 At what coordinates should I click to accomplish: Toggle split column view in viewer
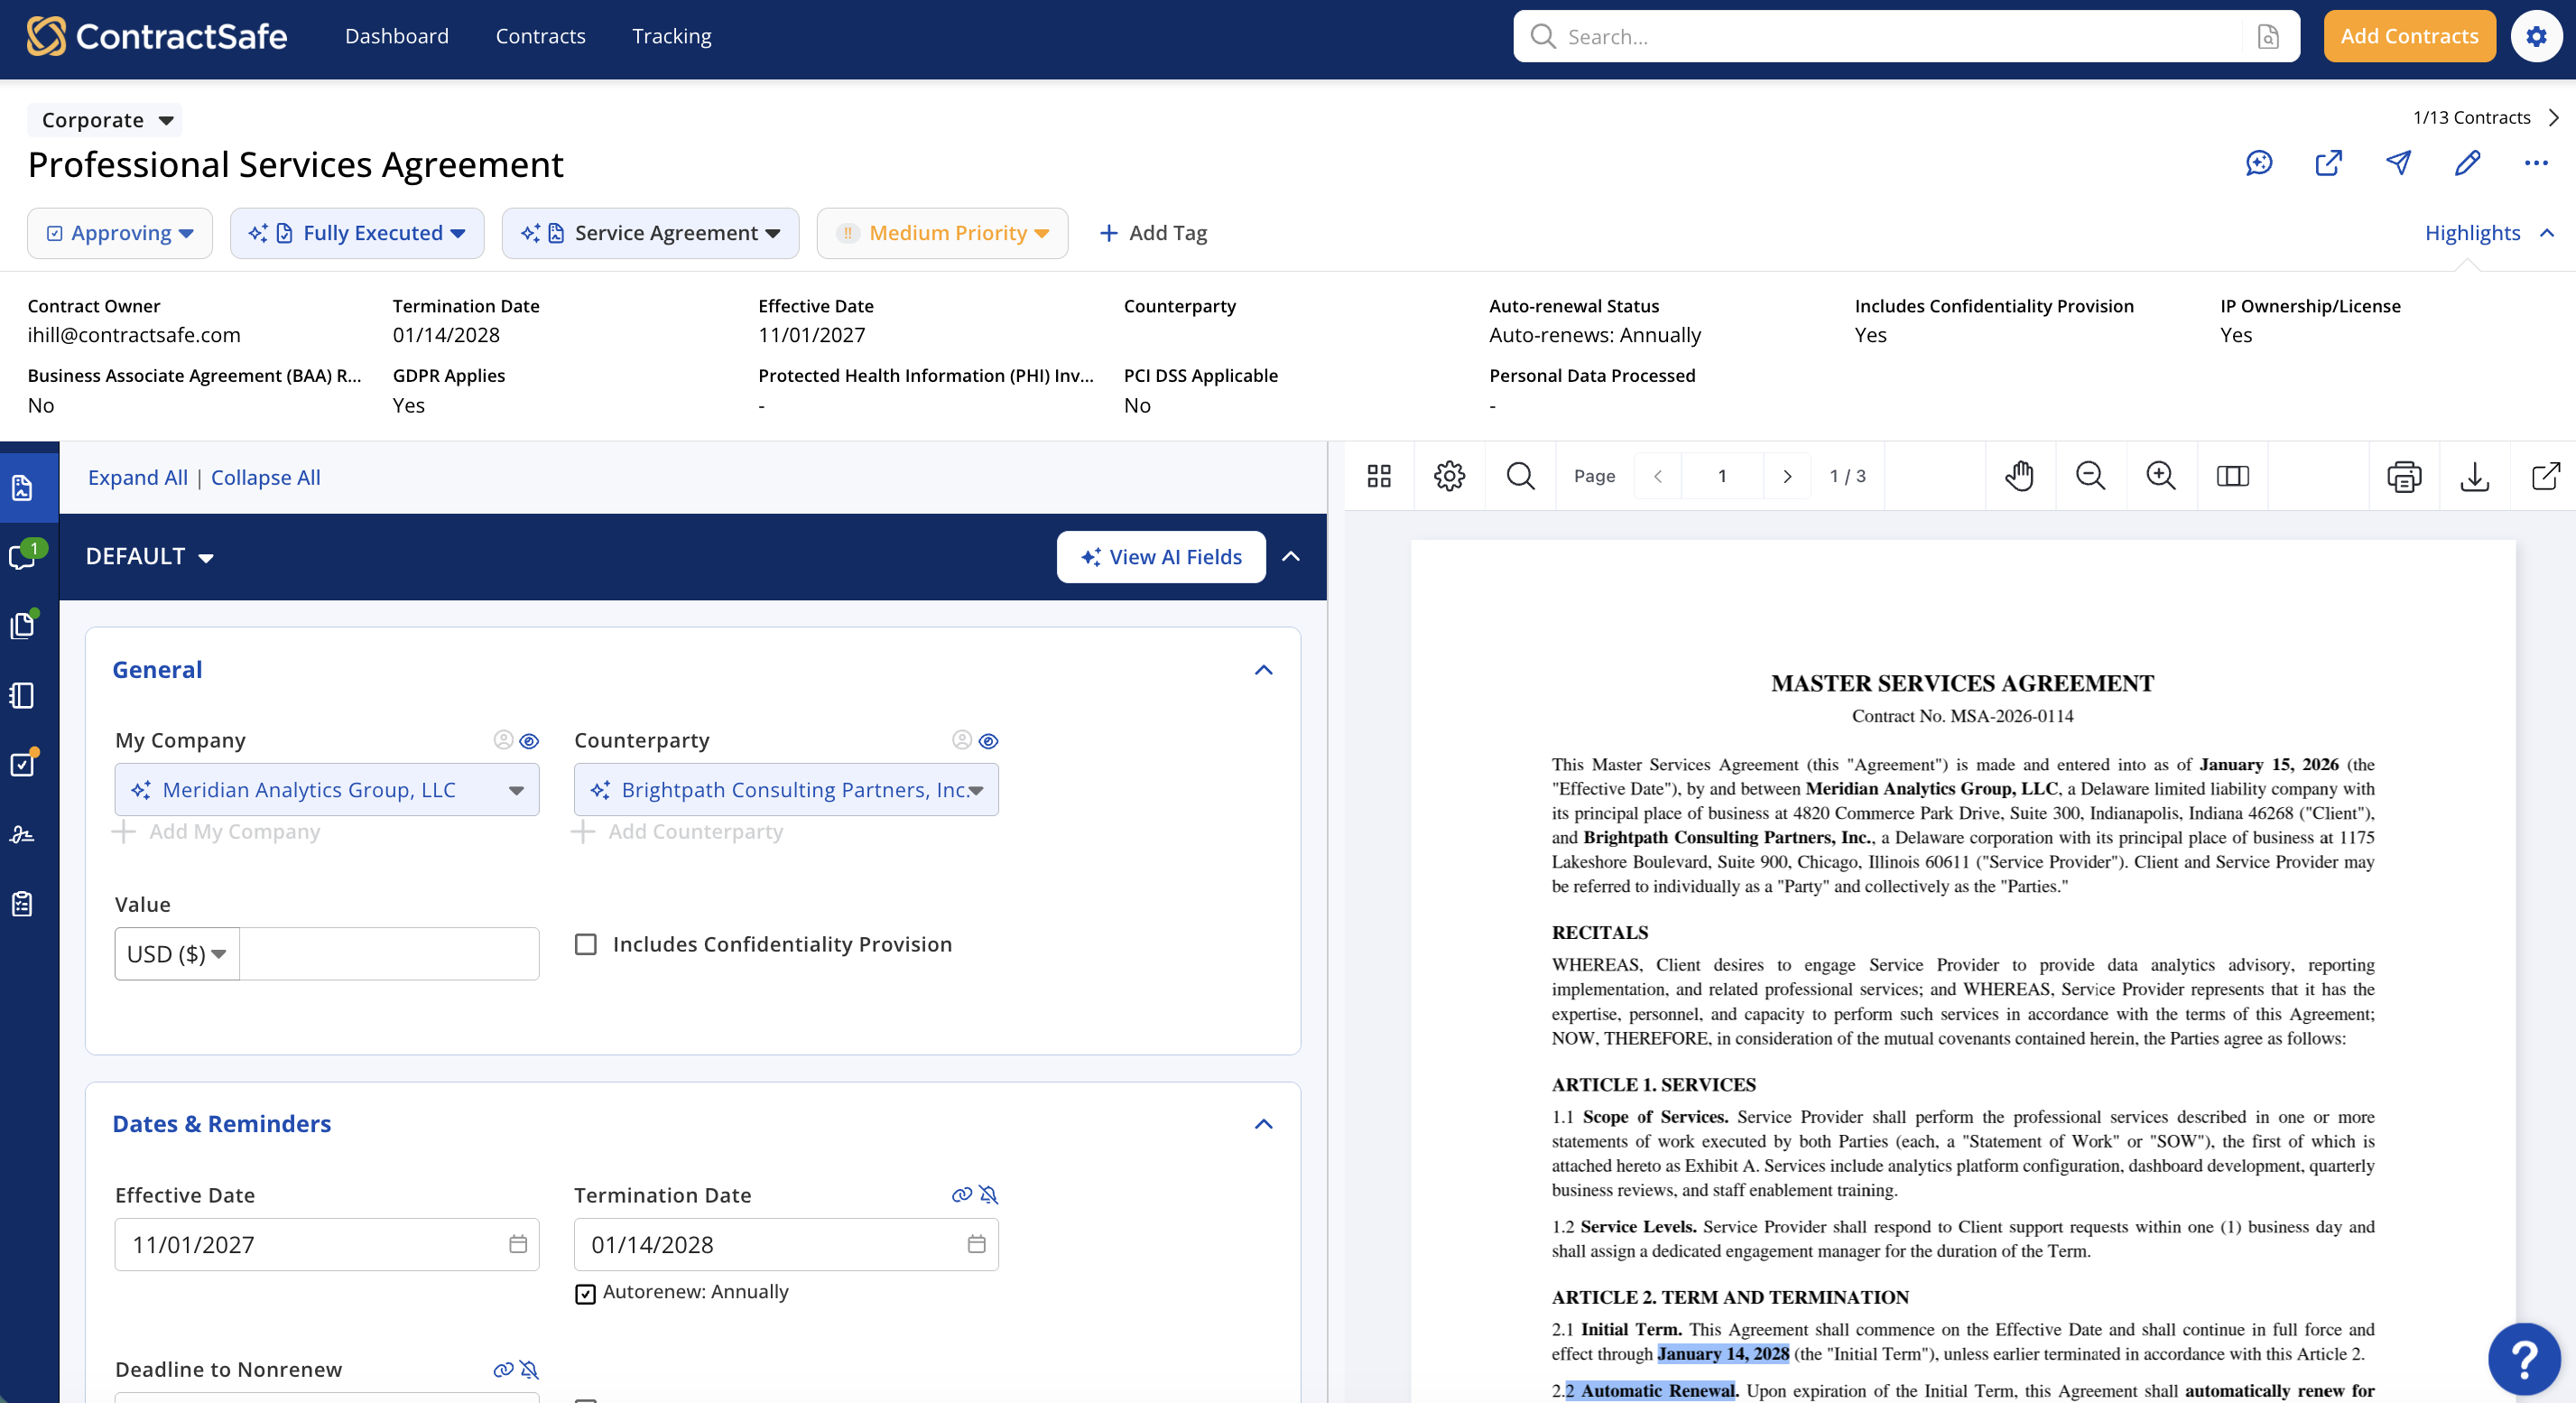[x=2232, y=476]
